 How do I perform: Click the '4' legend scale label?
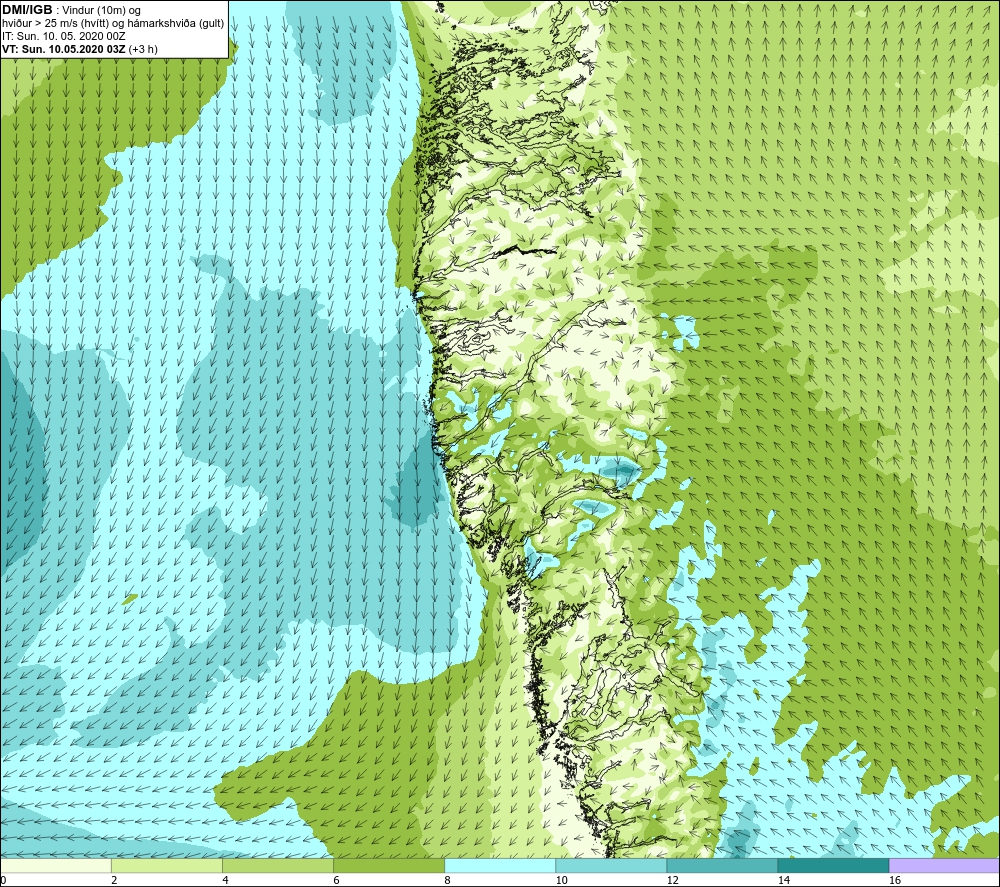click(225, 881)
